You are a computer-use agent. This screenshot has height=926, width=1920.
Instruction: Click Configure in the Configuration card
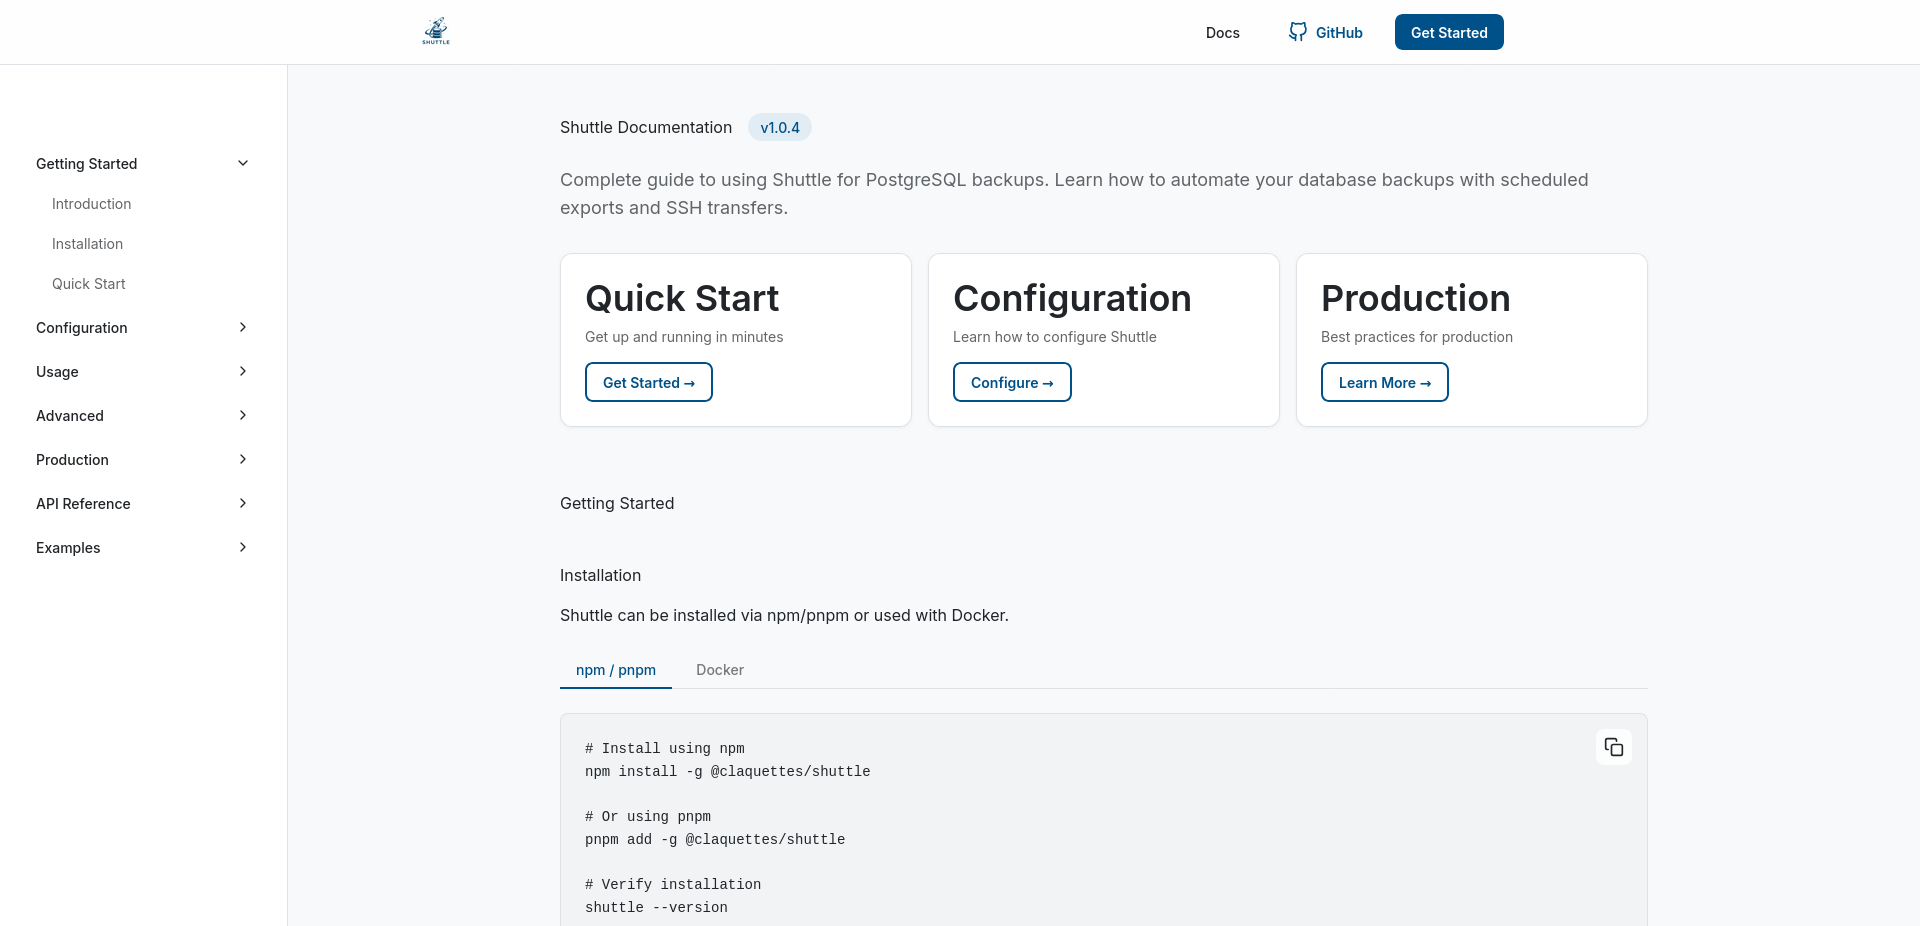(x=1012, y=382)
